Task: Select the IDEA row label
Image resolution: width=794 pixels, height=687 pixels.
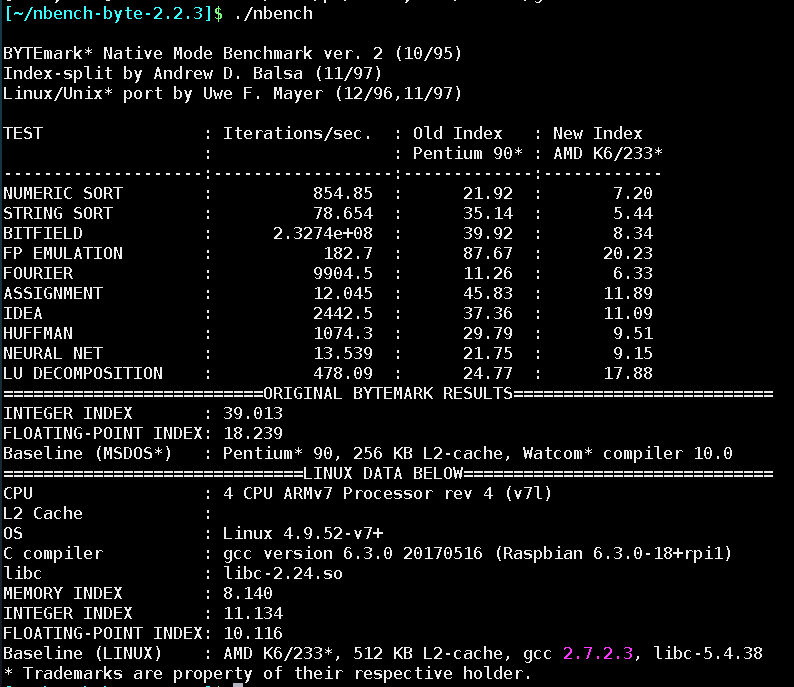Action: pyautogui.click(x=23, y=313)
